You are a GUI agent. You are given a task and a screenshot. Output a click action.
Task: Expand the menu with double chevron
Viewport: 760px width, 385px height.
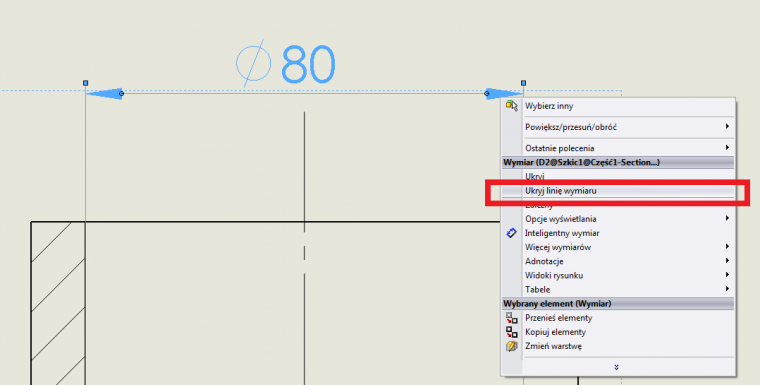(x=617, y=368)
